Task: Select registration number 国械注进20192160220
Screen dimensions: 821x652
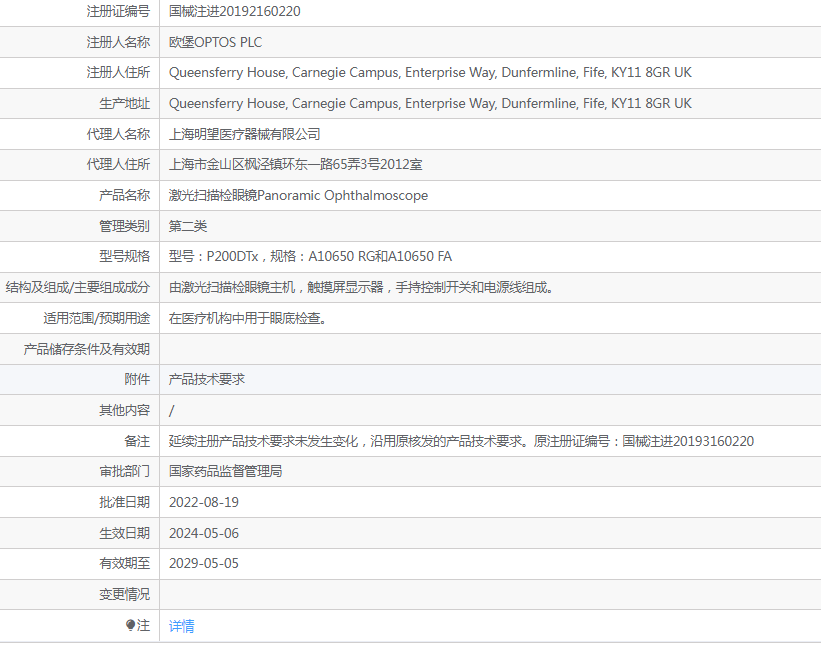Action: [235, 12]
